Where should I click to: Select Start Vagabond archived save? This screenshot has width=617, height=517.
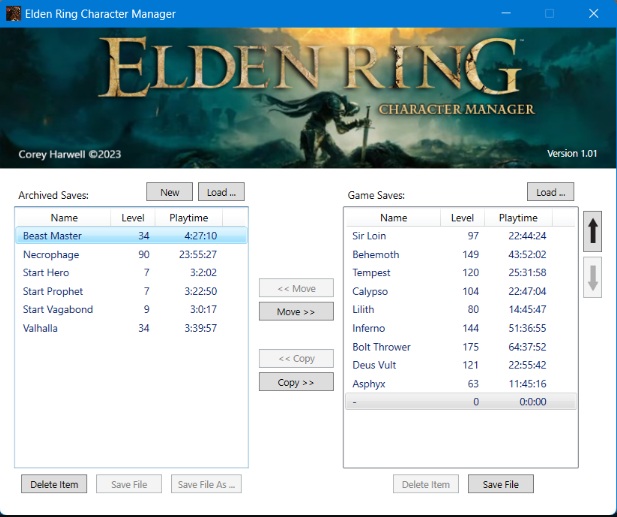point(131,309)
